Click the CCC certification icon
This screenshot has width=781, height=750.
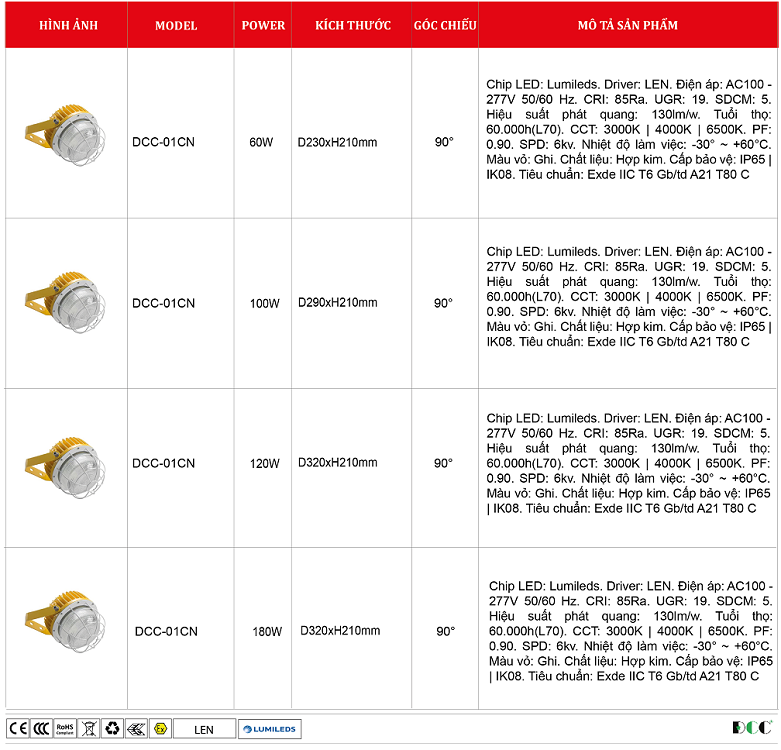[41, 728]
